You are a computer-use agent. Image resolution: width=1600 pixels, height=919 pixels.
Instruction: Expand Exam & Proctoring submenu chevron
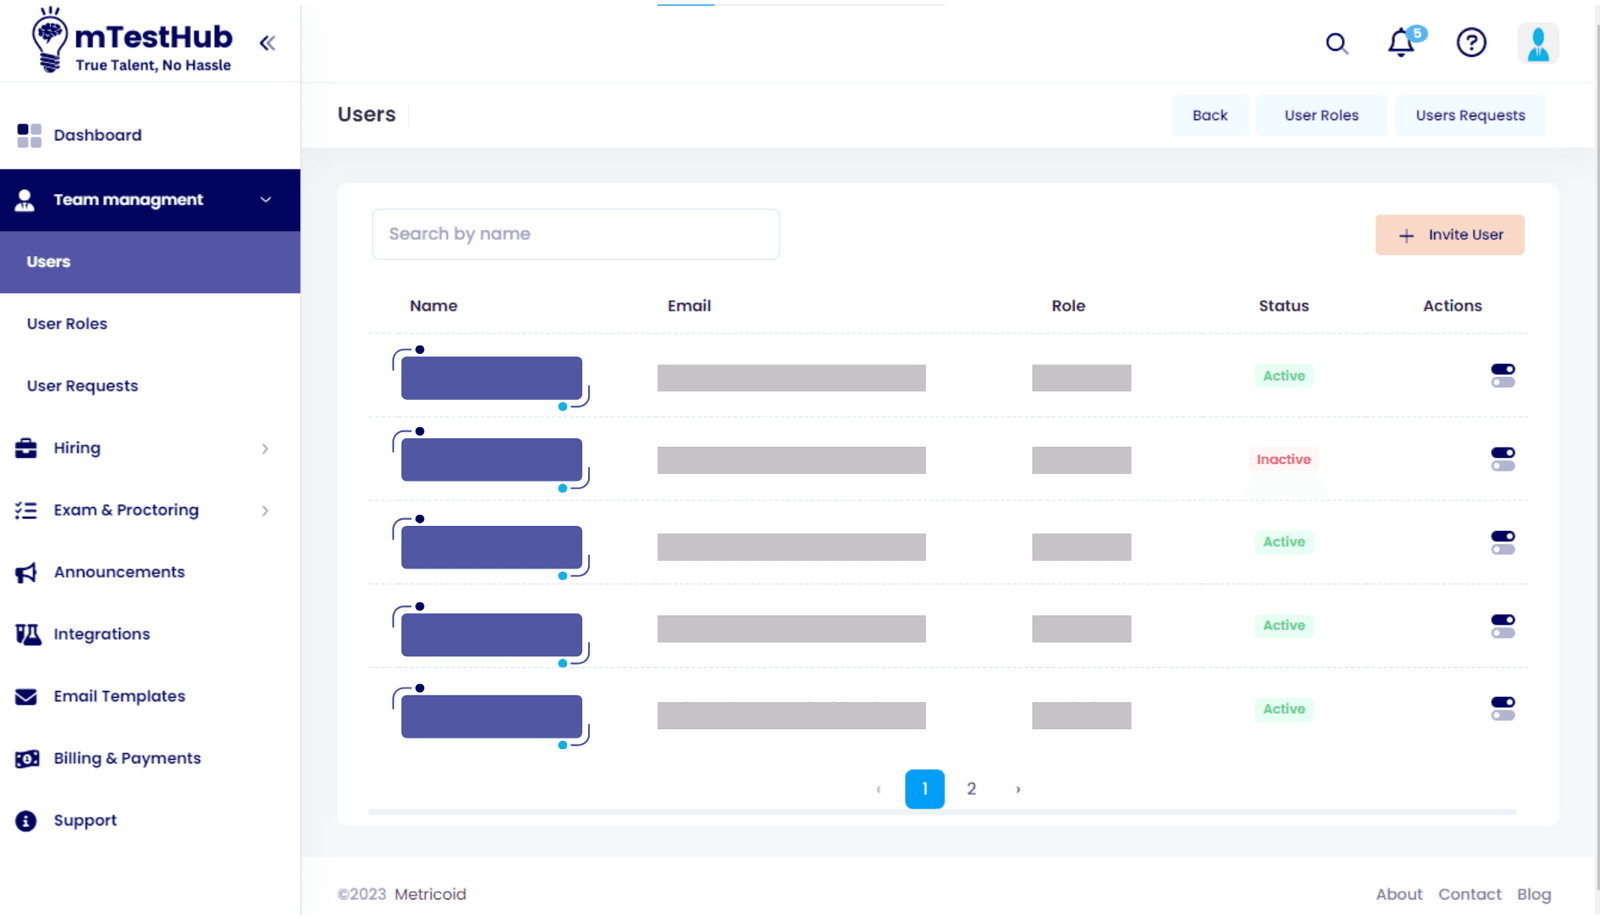tap(265, 511)
